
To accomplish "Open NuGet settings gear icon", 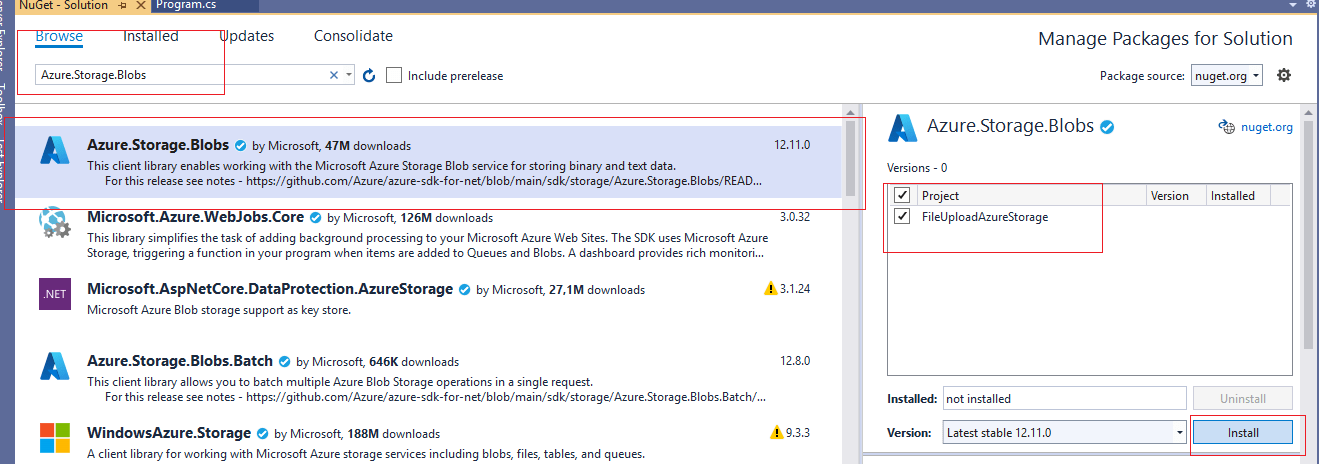I will pyautogui.click(x=1284, y=75).
